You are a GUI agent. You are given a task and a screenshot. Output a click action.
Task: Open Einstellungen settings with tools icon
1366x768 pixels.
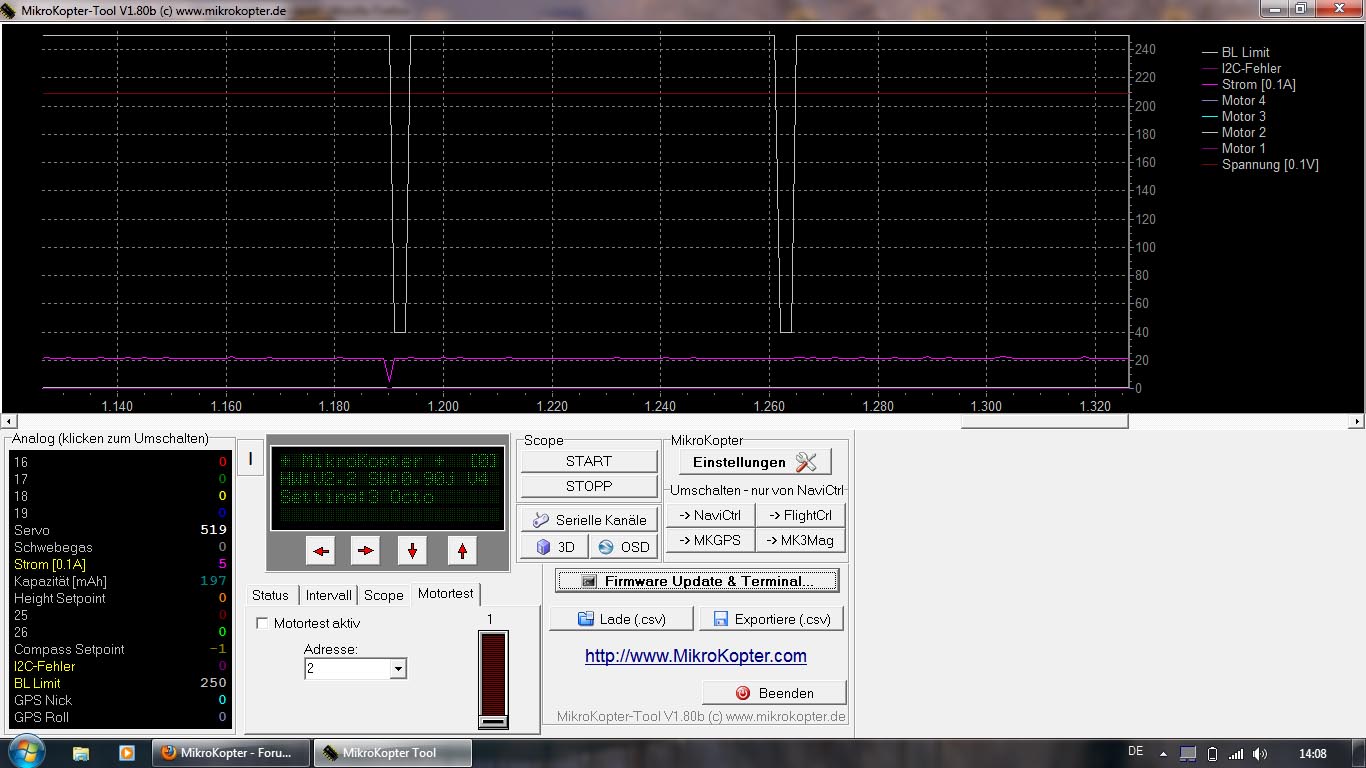click(x=755, y=462)
